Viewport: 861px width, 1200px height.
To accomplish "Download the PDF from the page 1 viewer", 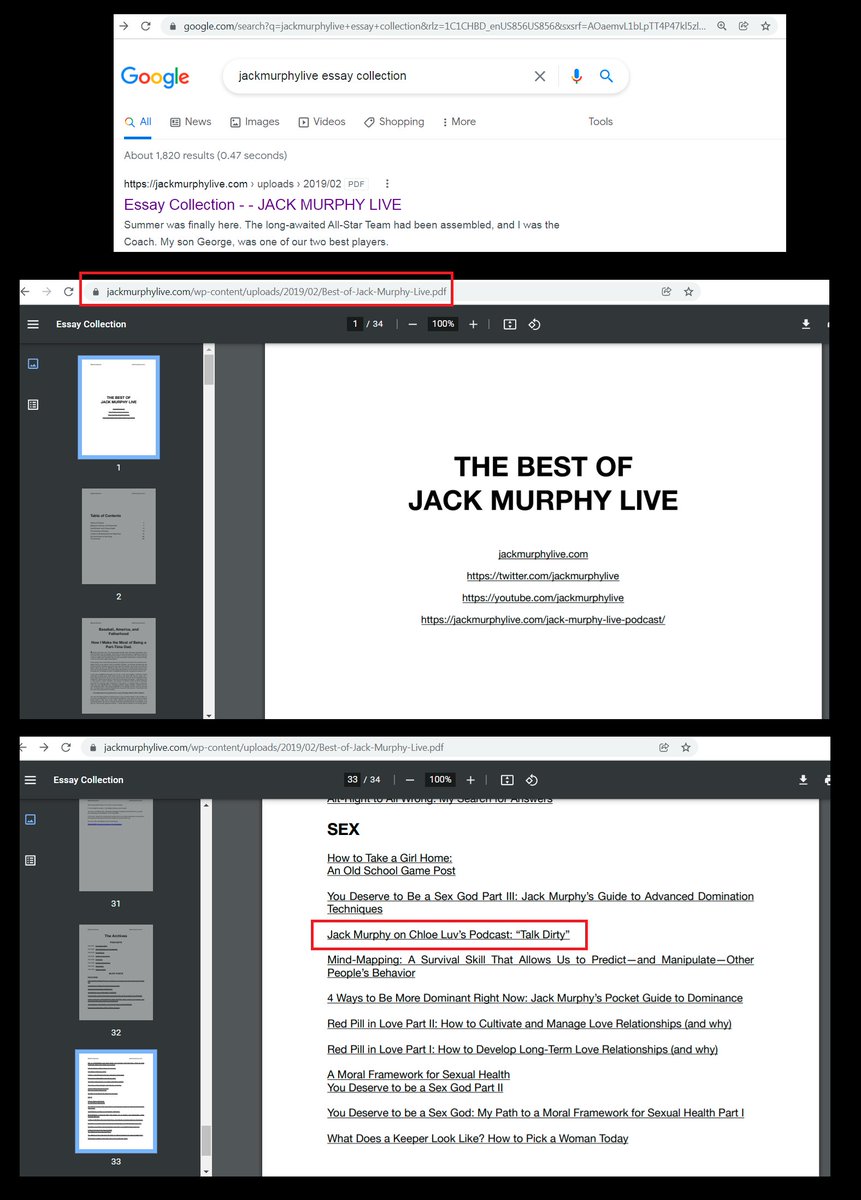I will [806, 324].
